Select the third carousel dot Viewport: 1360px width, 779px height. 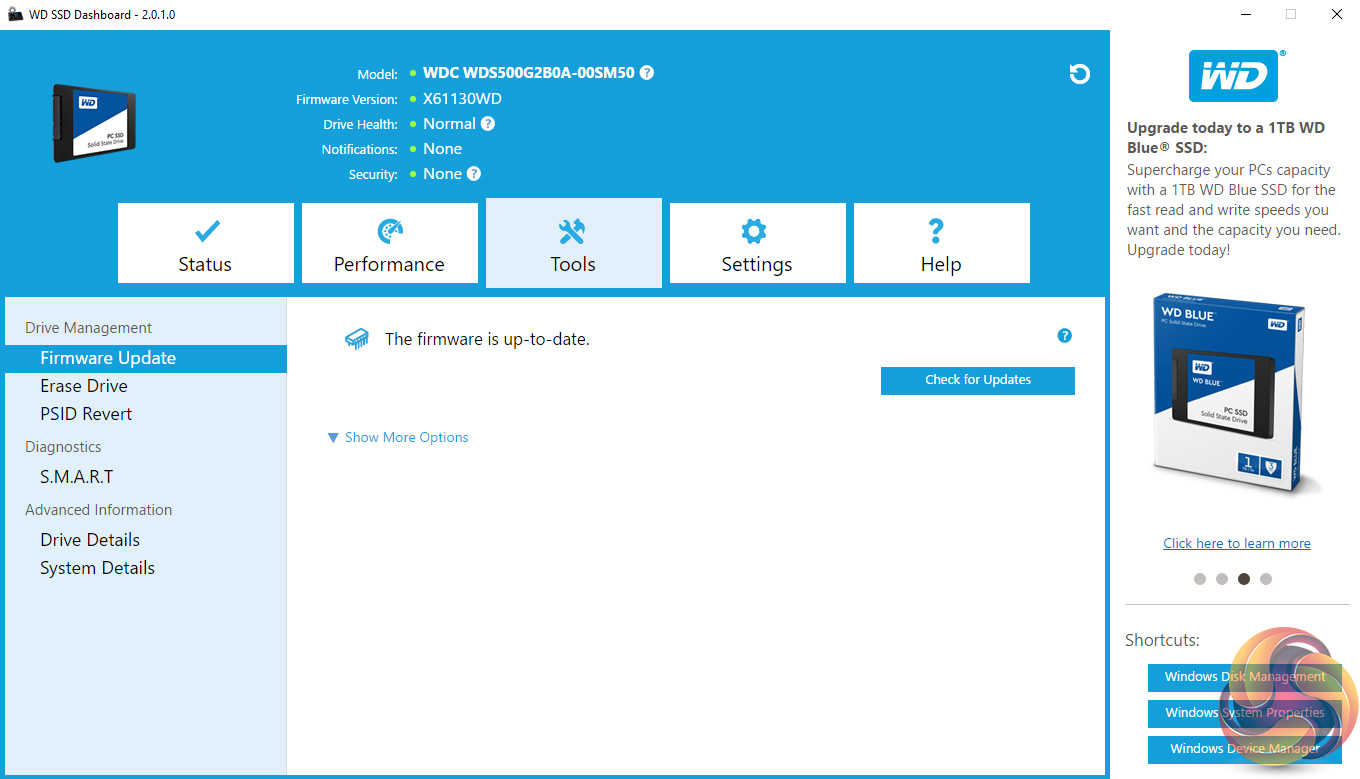(x=1244, y=579)
